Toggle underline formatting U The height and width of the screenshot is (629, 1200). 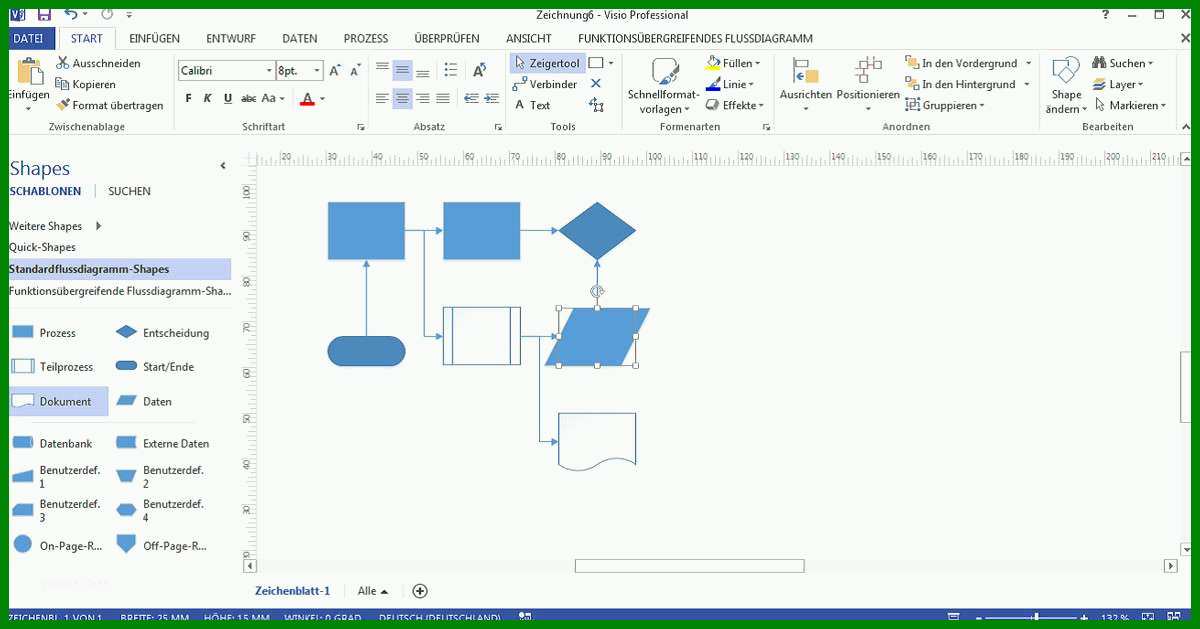tap(228, 98)
